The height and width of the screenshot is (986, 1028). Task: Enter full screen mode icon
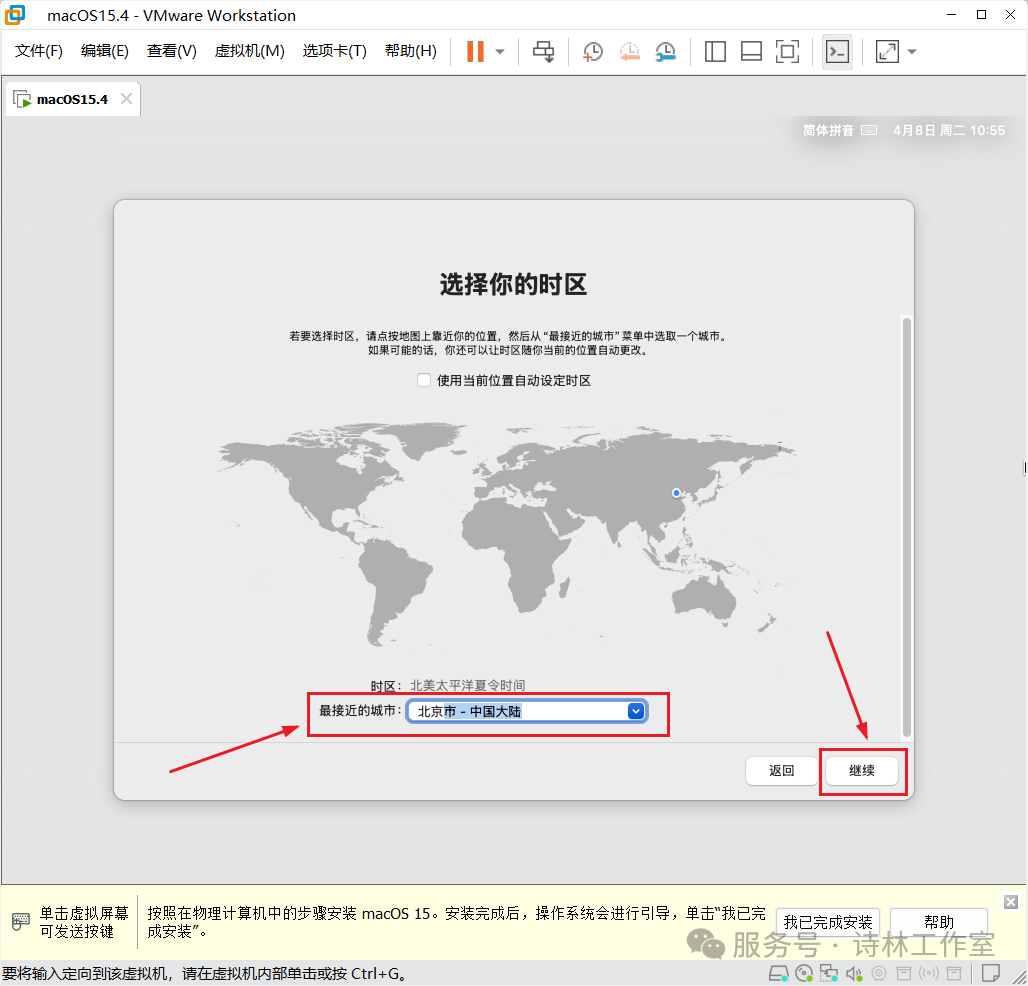pos(787,51)
